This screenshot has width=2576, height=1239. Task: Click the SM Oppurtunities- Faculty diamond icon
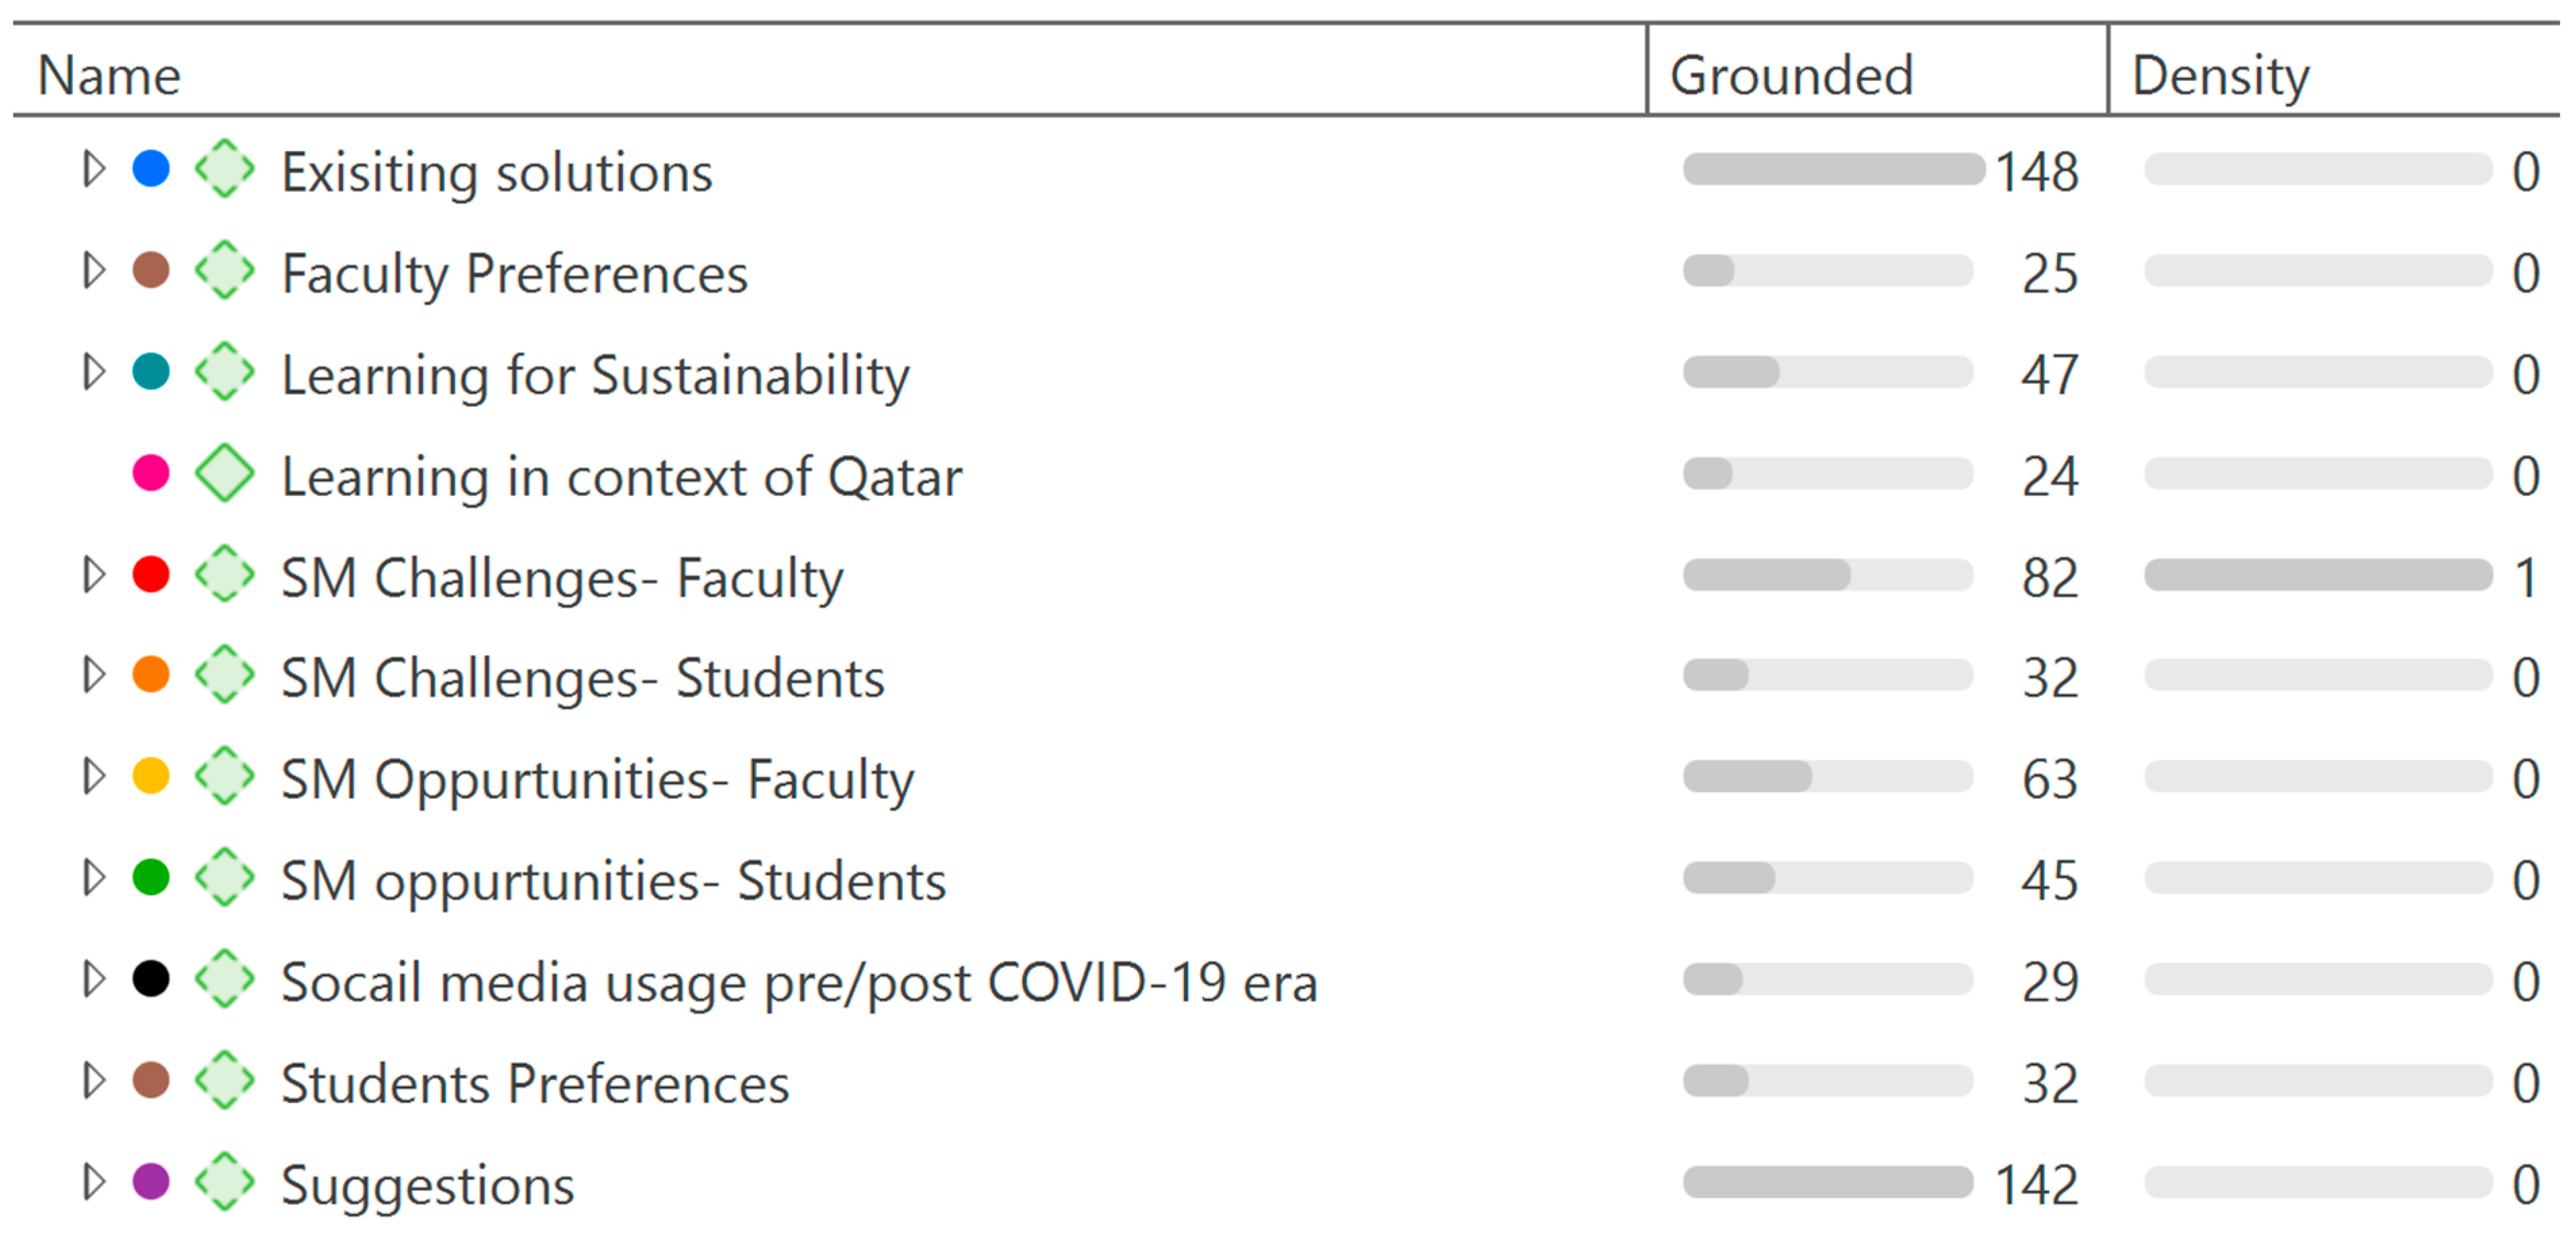click(224, 777)
